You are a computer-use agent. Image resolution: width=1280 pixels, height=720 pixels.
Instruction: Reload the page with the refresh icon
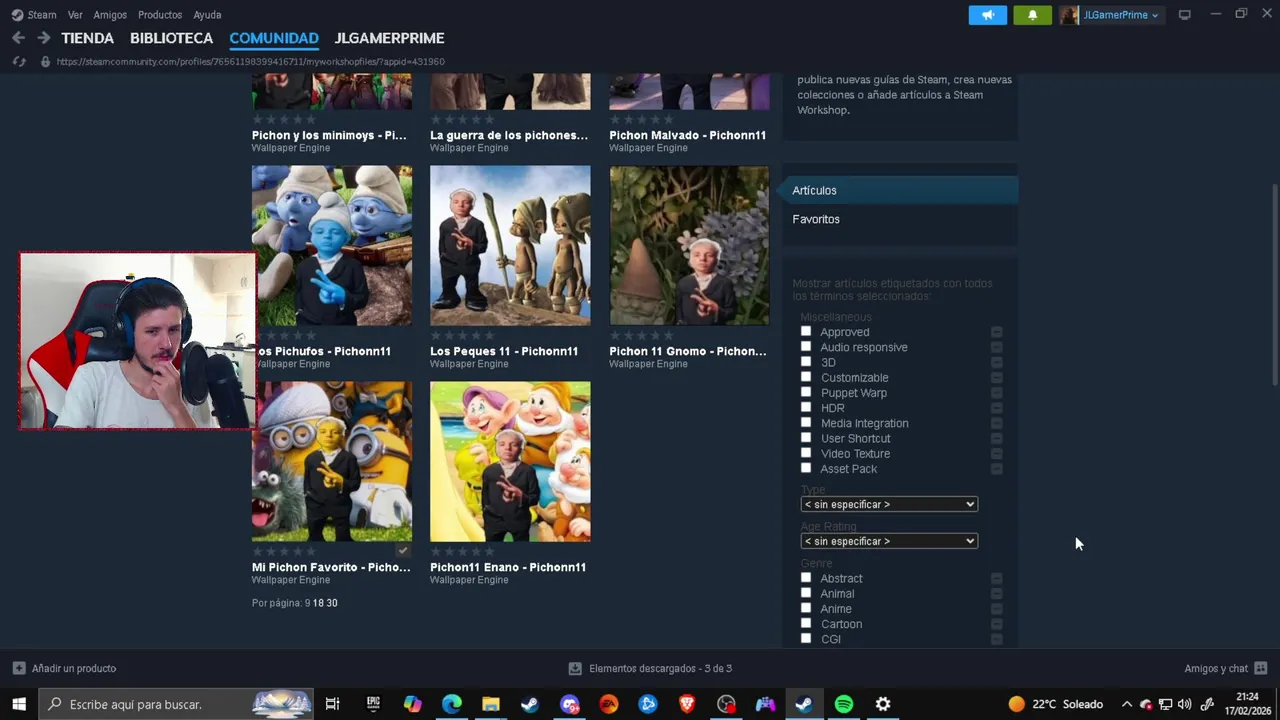[18, 62]
